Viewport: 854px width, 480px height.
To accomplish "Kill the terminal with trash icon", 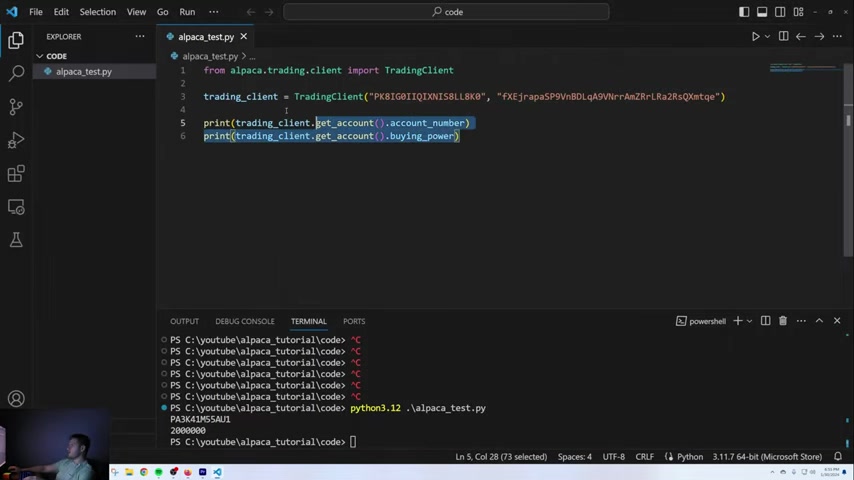I will click(x=783, y=321).
